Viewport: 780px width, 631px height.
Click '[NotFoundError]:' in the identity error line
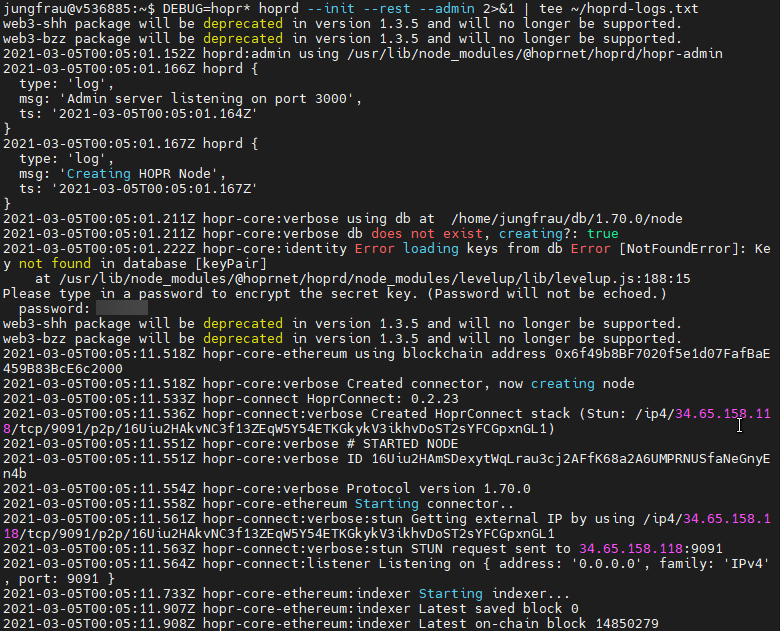[x=682, y=248]
